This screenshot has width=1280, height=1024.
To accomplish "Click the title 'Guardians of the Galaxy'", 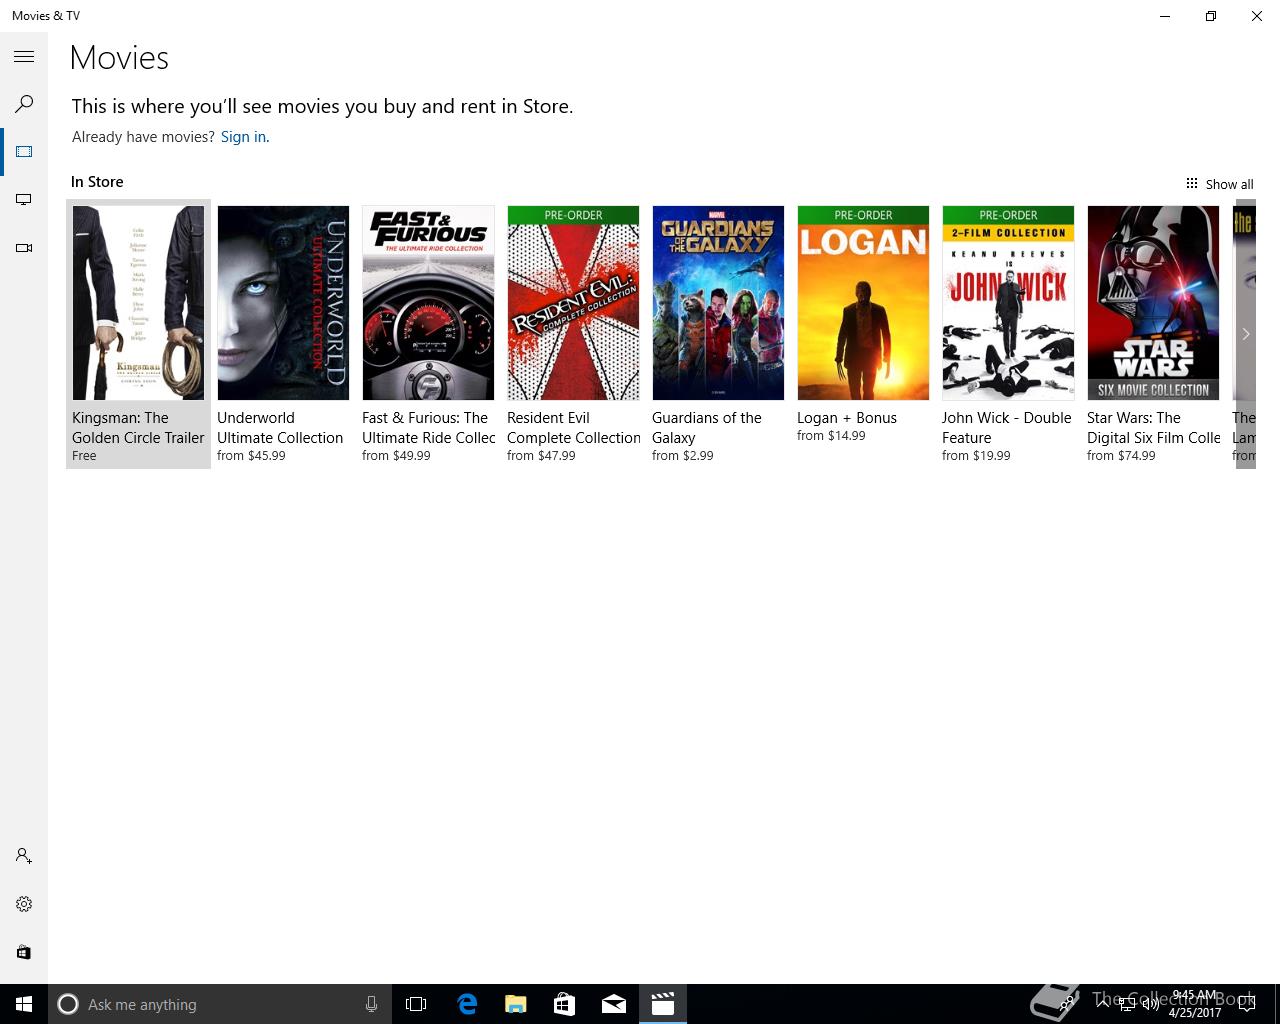I will pyautogui.click(x=707, y=428).
